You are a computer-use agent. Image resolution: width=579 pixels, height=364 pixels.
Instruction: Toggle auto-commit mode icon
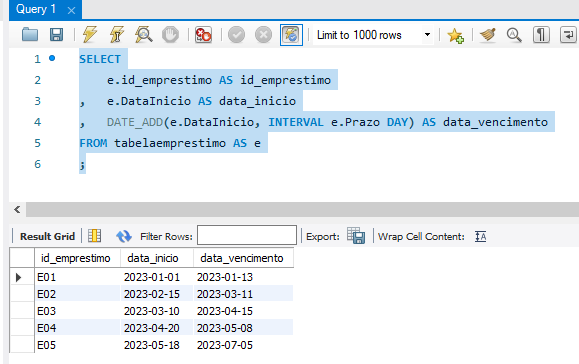(x=291, y=35)
